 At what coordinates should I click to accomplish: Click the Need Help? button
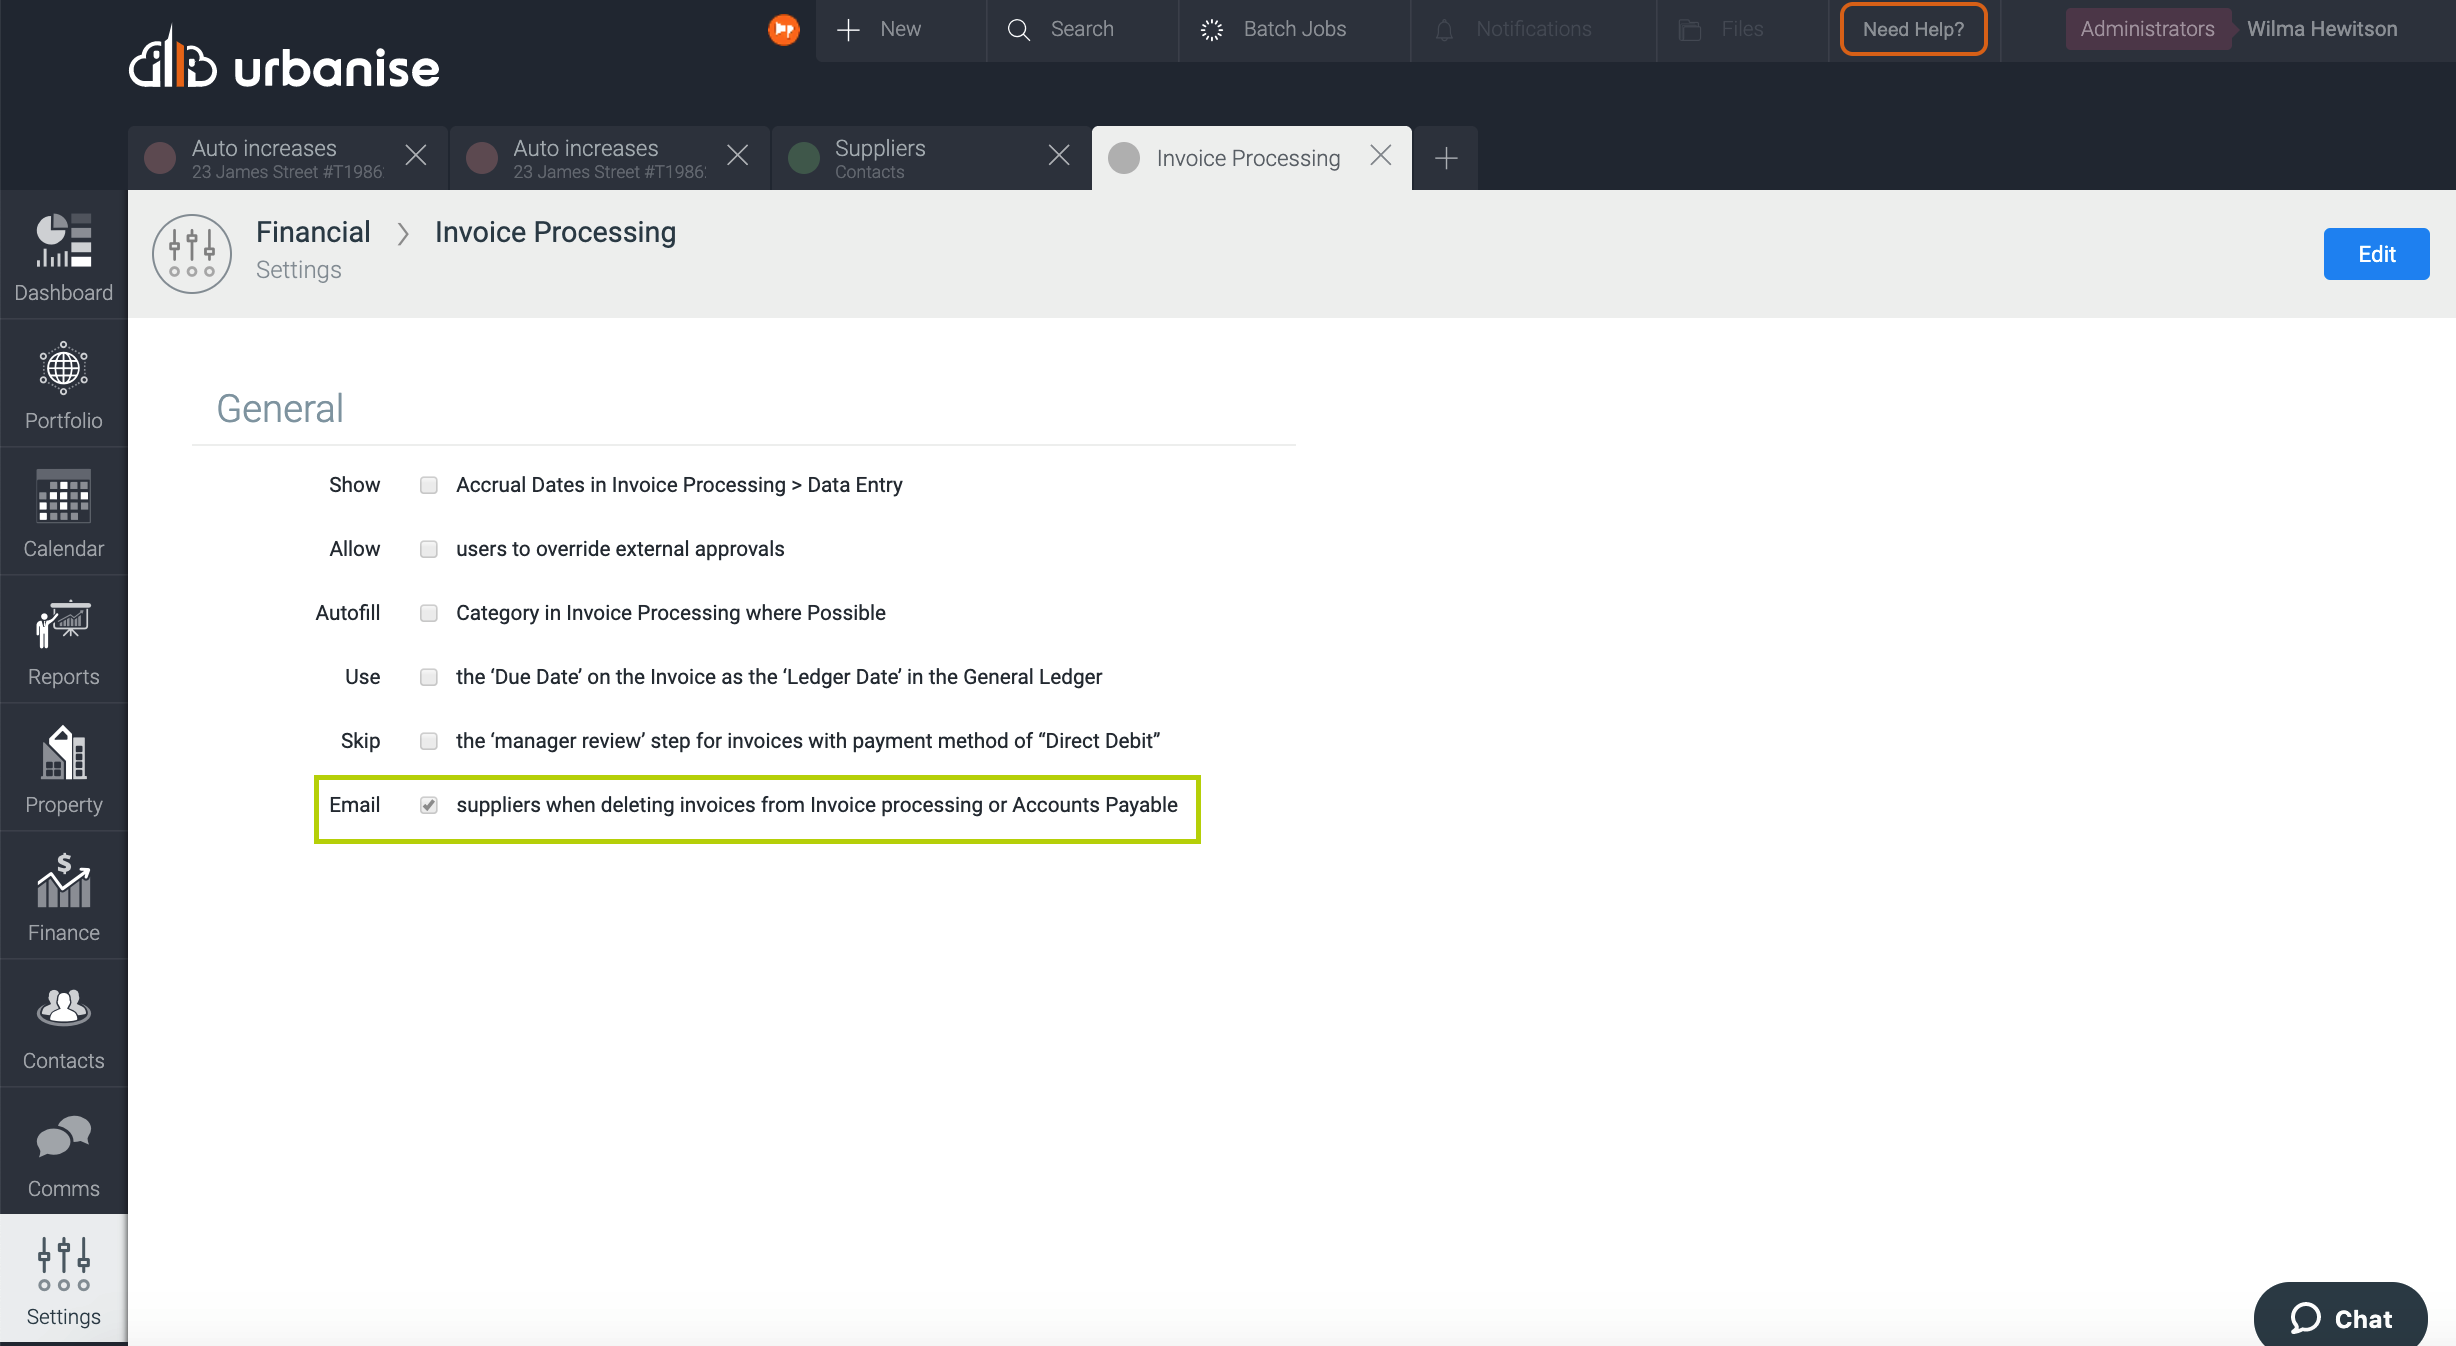[x=1912, y=29]
